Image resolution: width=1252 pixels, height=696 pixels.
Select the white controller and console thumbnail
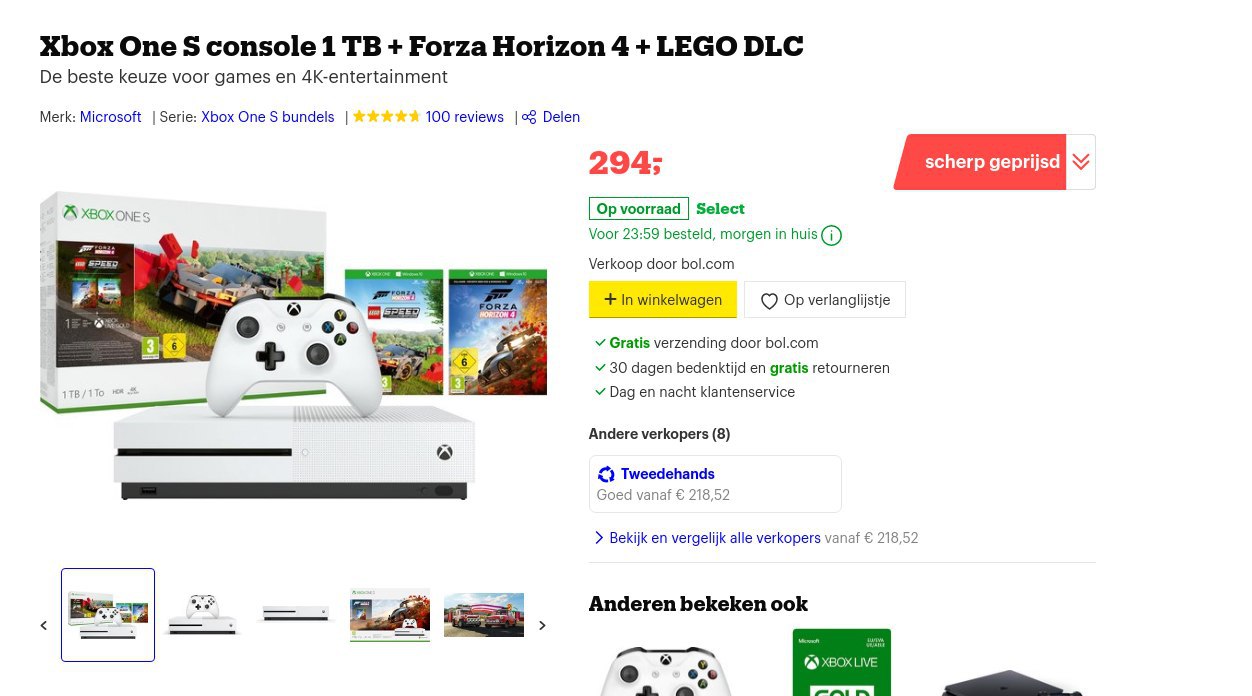point(202,615)
